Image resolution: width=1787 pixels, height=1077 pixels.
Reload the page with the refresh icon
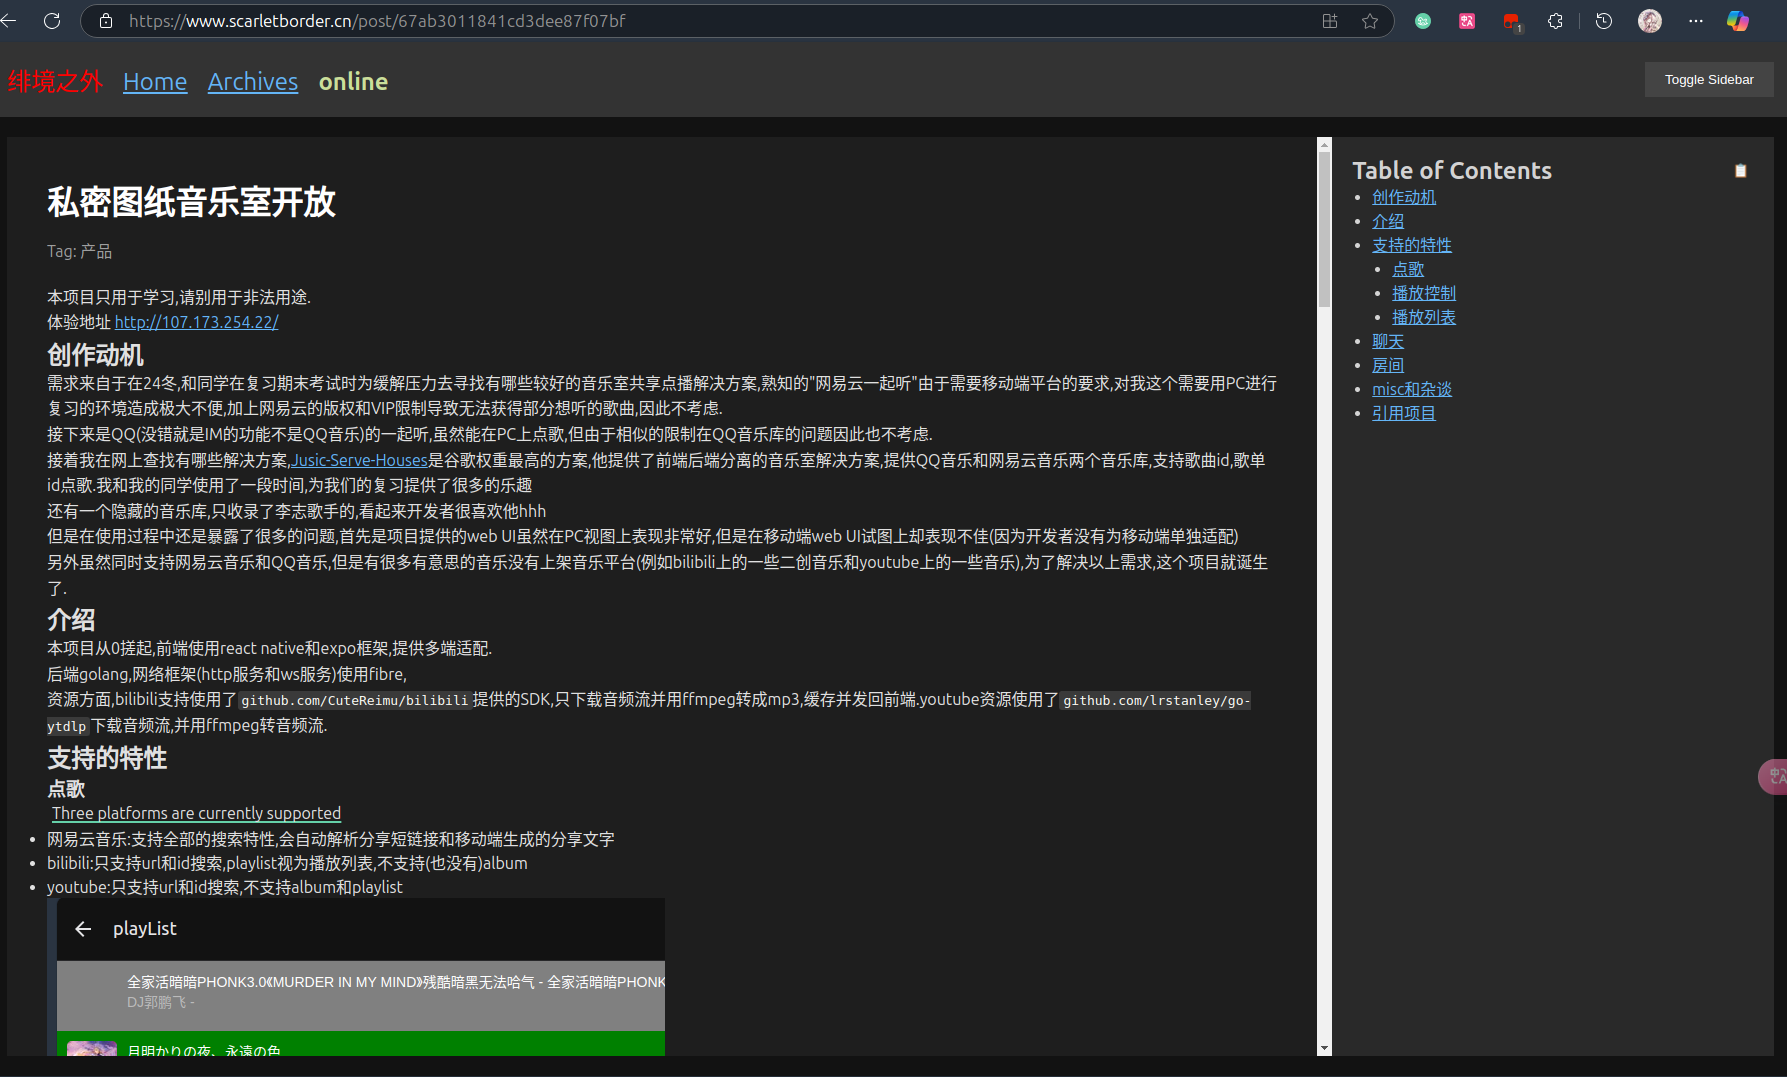[52, 21]
